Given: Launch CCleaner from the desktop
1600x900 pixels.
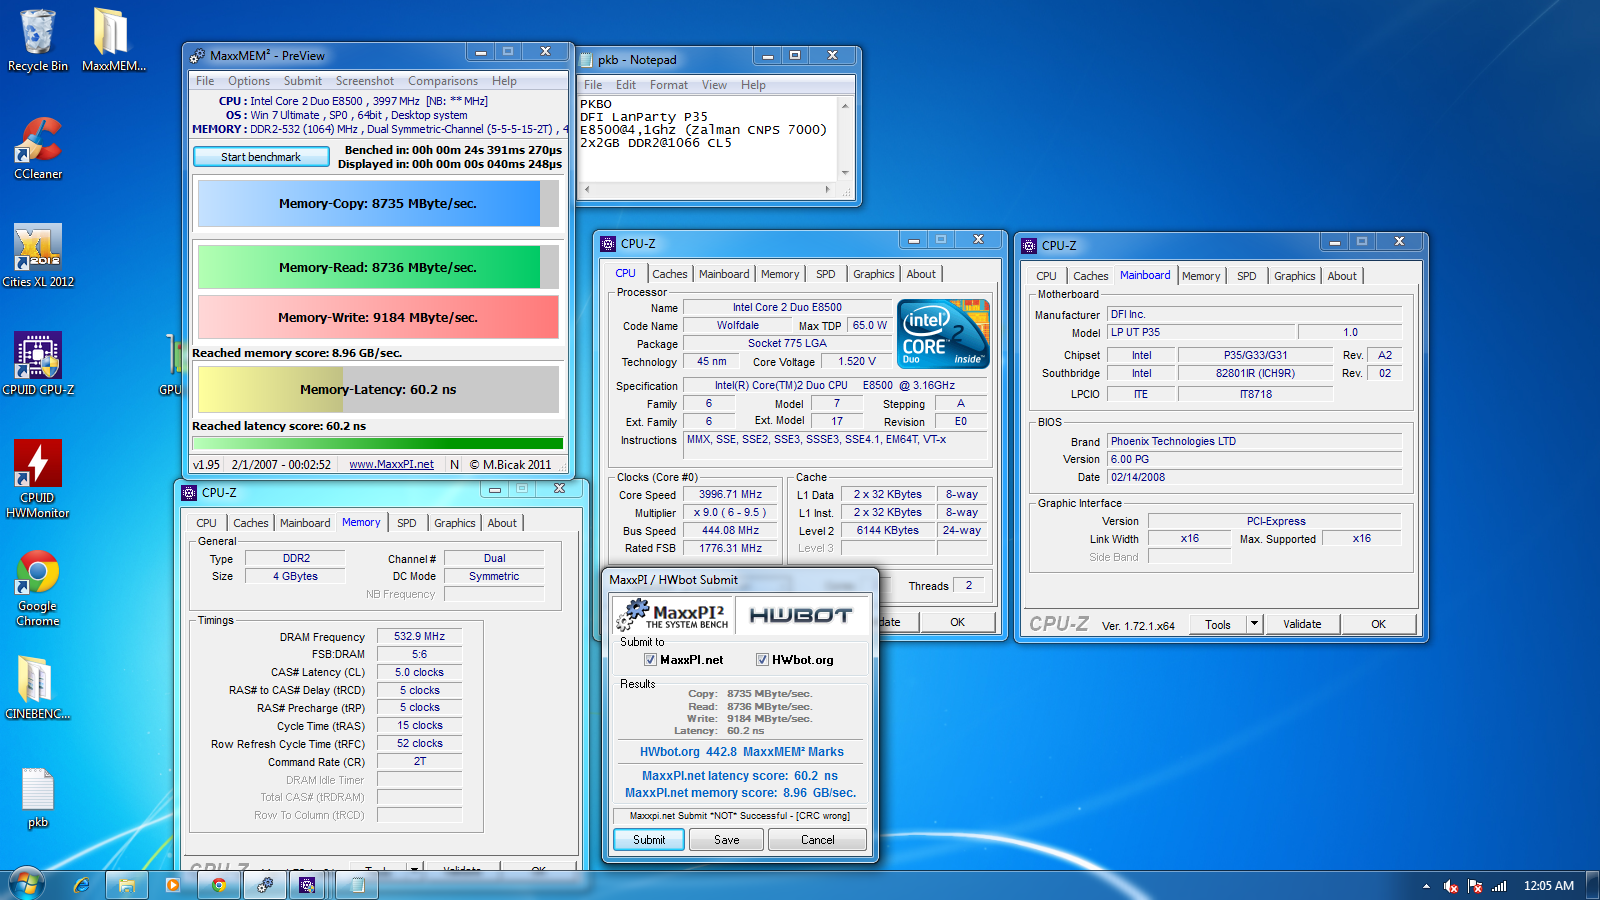Looking at the screenshot, I should 38,148.
